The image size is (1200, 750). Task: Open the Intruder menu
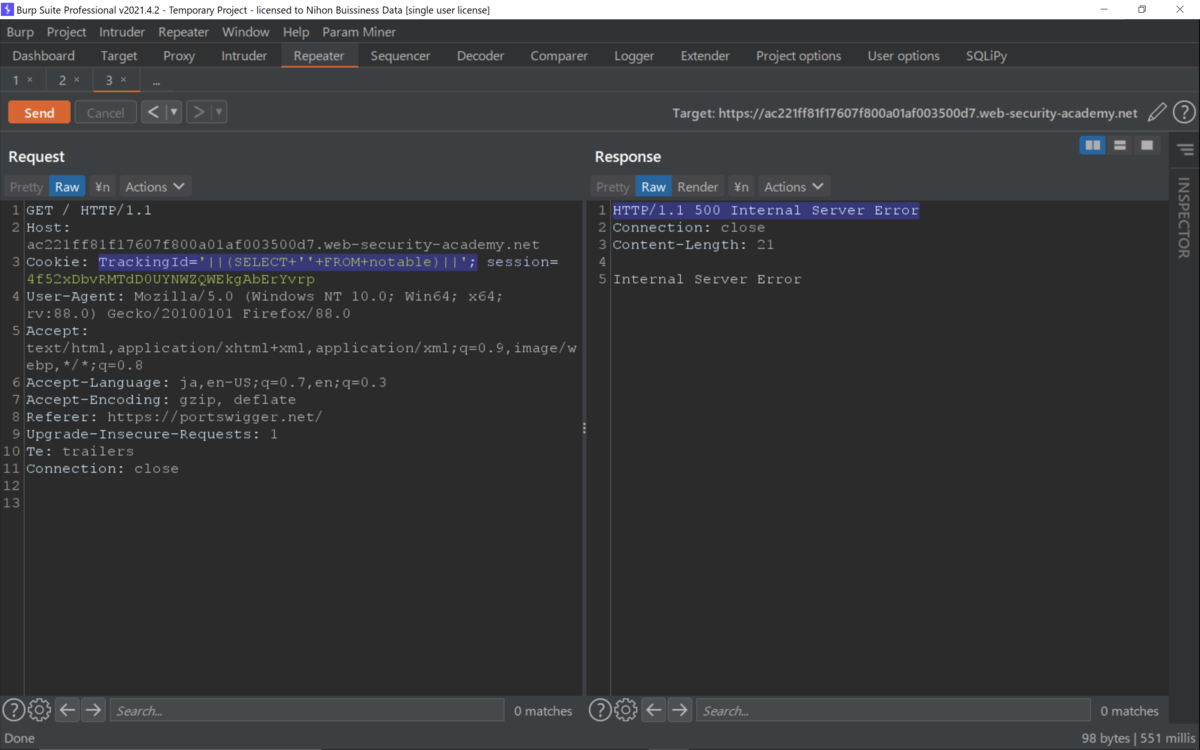point(122,32)
